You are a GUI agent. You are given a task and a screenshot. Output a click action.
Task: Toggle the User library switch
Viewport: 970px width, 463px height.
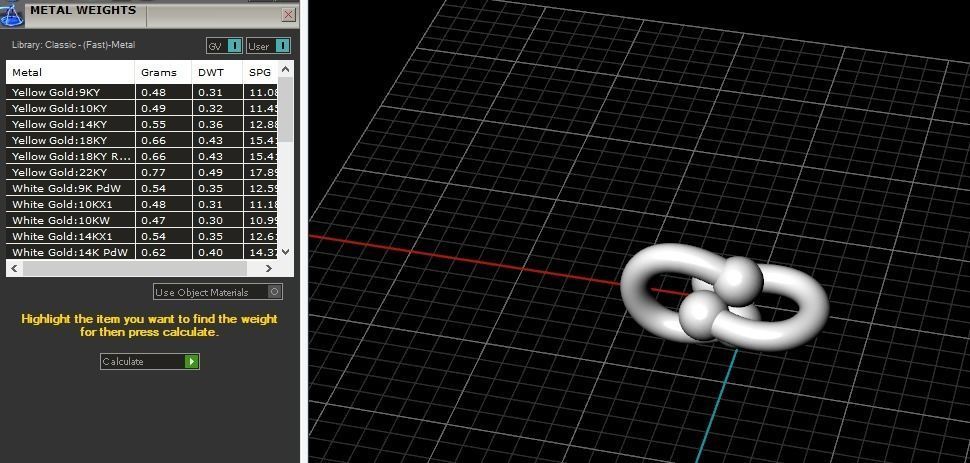[268, 46]
